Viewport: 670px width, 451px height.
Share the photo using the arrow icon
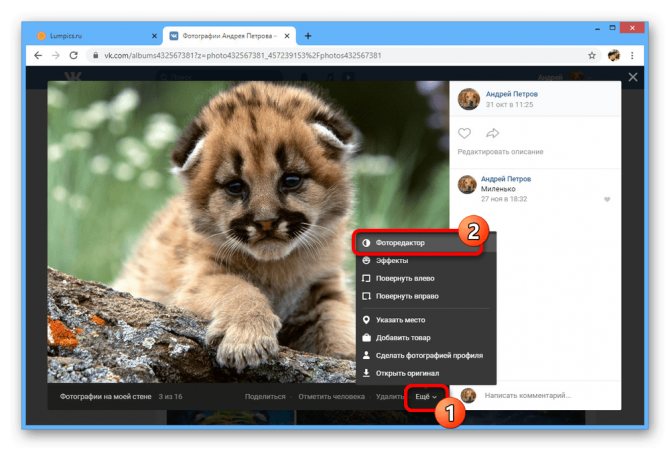point(492,133)
